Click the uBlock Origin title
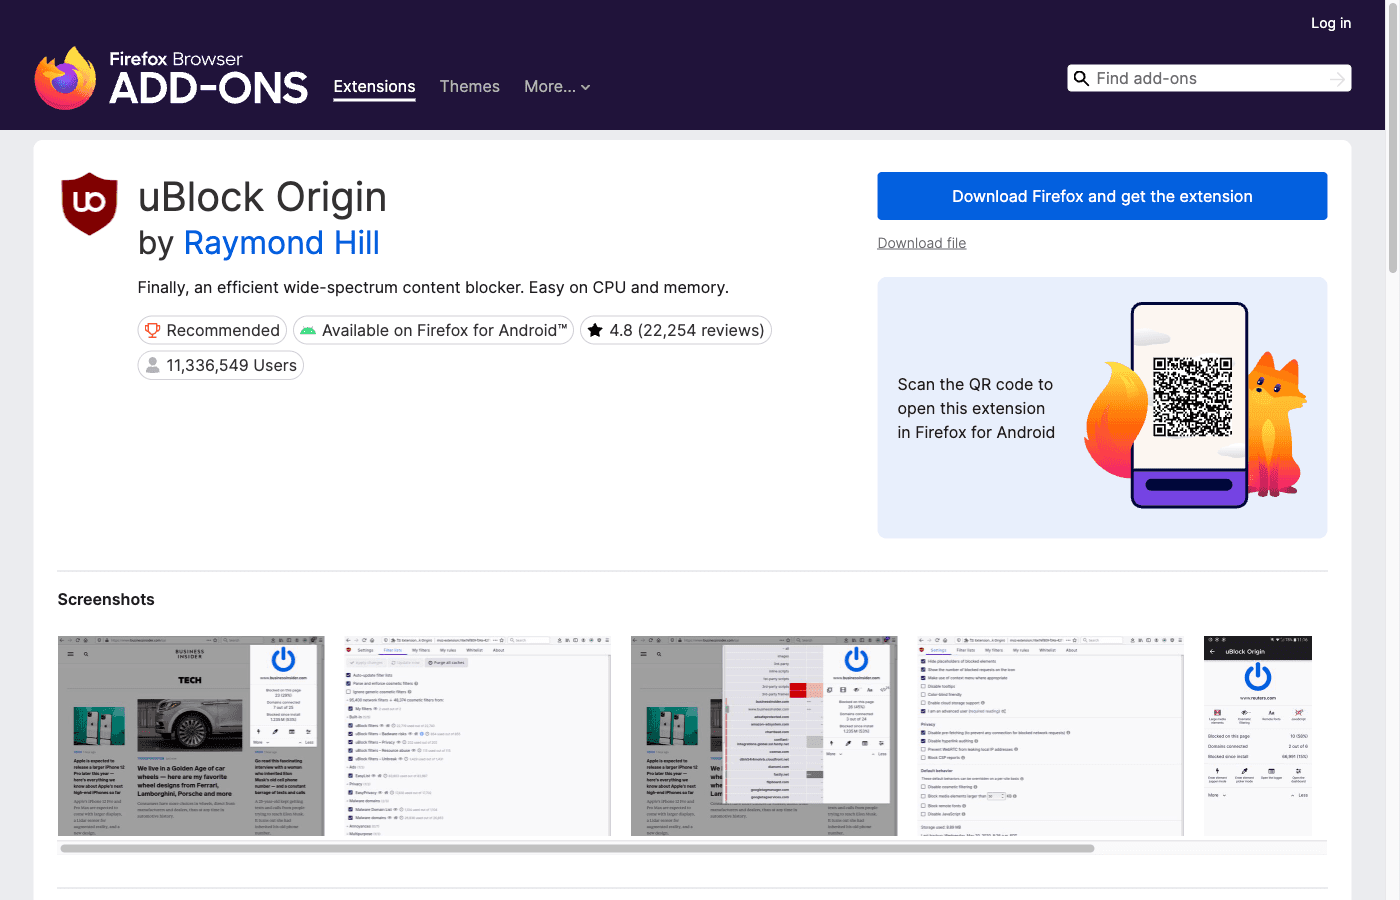The width and height of the screenshot is (1400, 900). point(262,197)
